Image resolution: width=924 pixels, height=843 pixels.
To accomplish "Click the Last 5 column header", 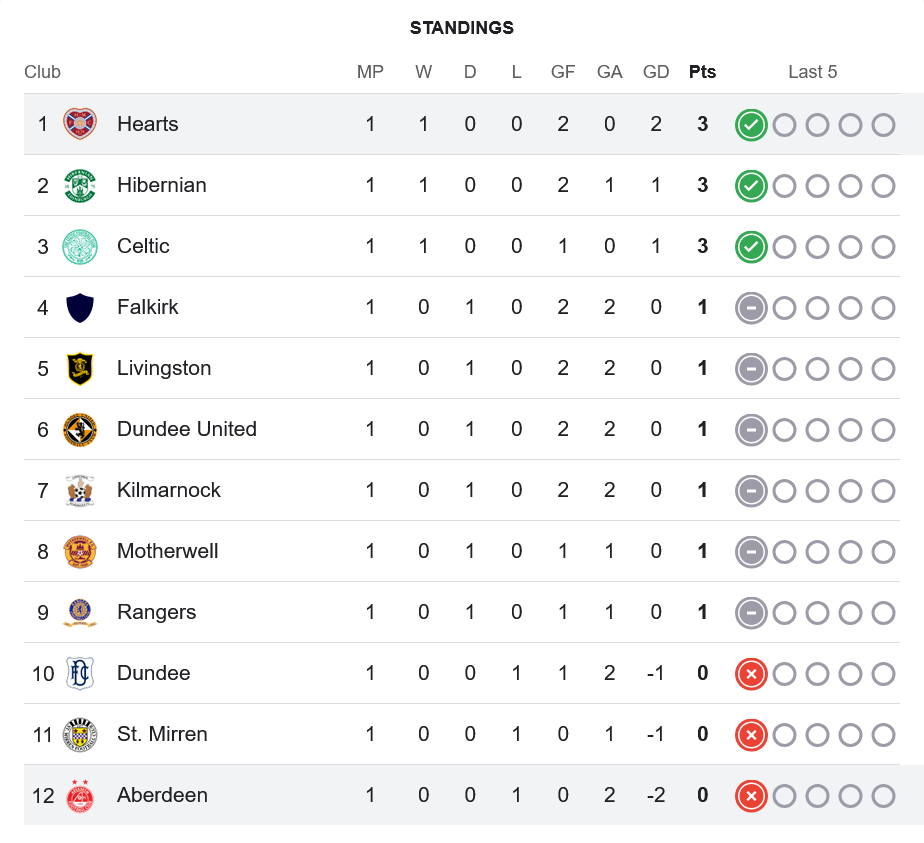I will (812, 72).
